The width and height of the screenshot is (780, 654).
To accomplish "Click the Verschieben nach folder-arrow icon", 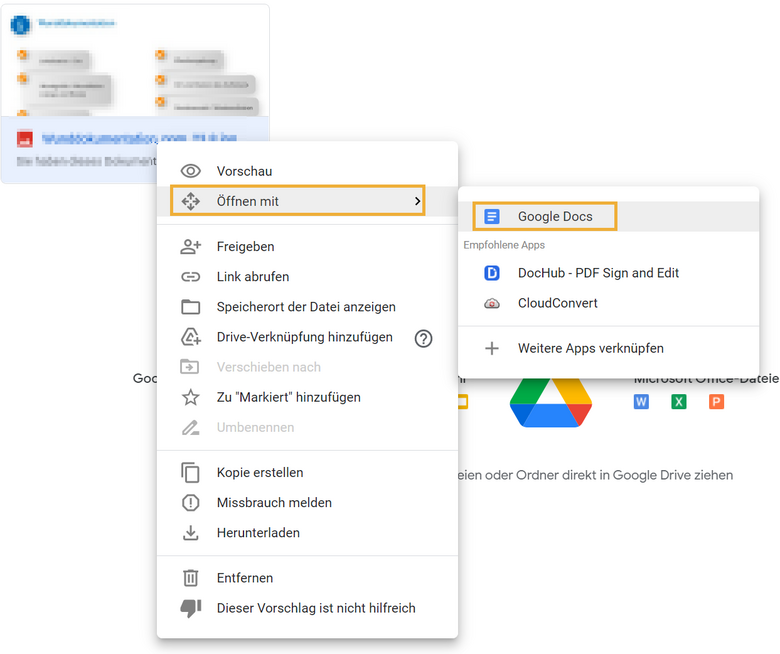I will click(190, 367).
